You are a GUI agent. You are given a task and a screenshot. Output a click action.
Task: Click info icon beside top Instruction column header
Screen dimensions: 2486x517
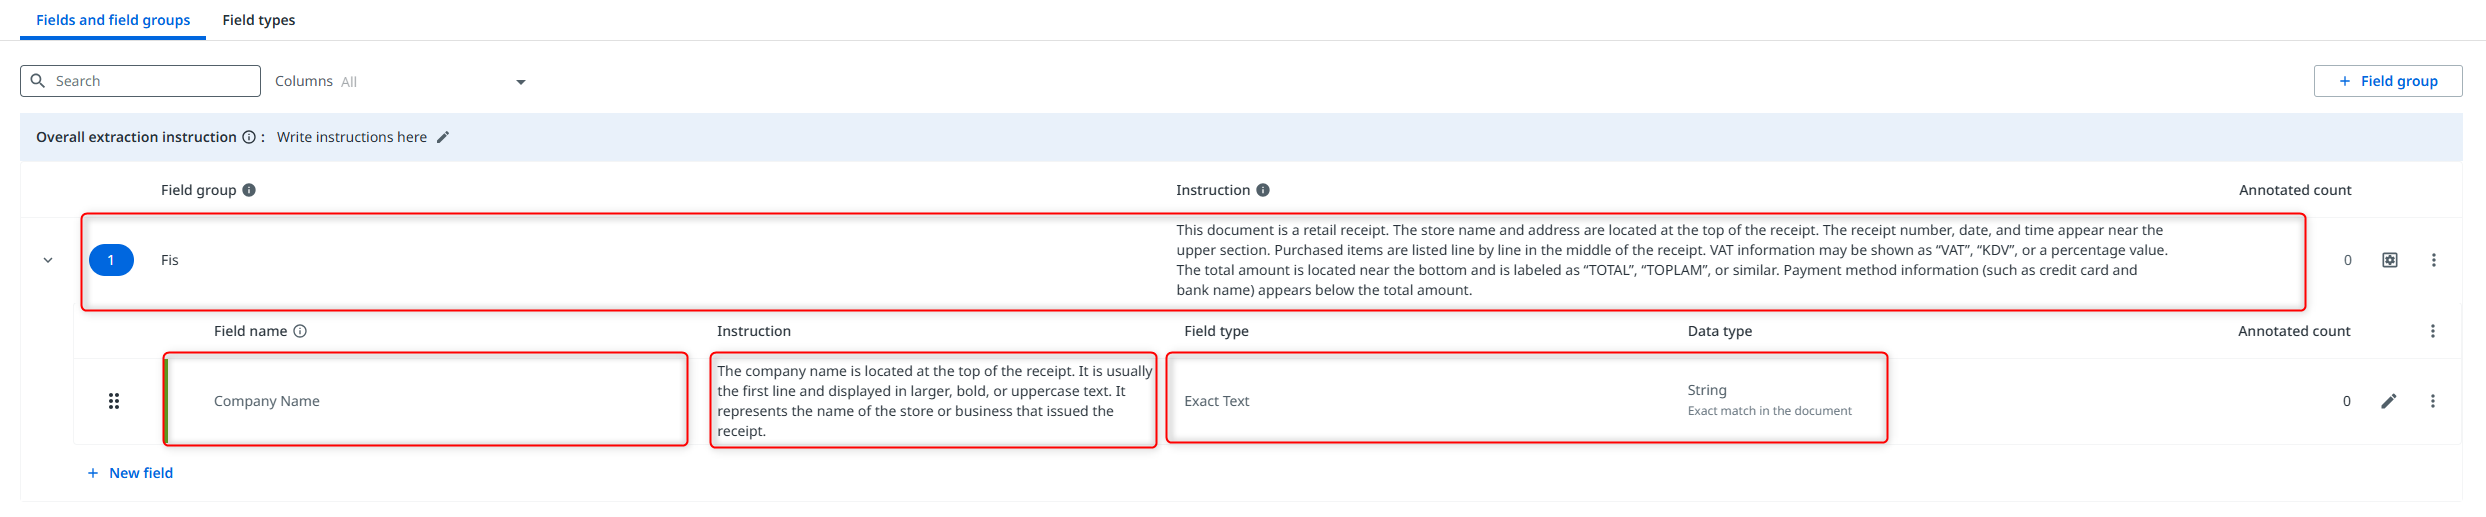[1263, 190]
